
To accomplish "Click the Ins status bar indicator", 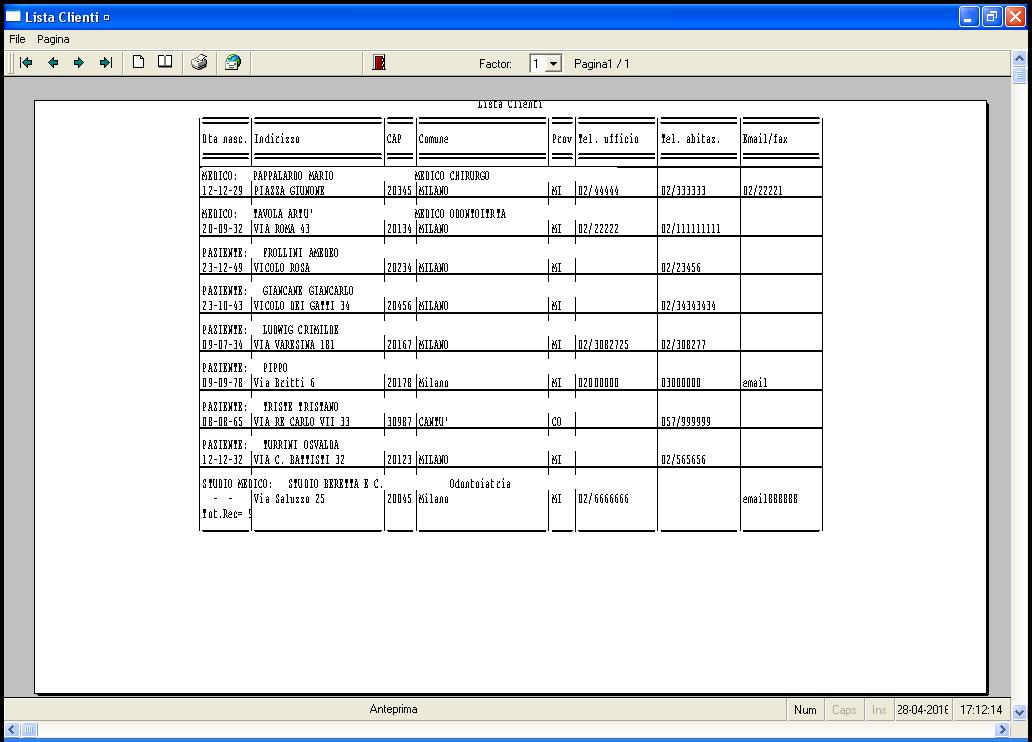I will [879, 710].
